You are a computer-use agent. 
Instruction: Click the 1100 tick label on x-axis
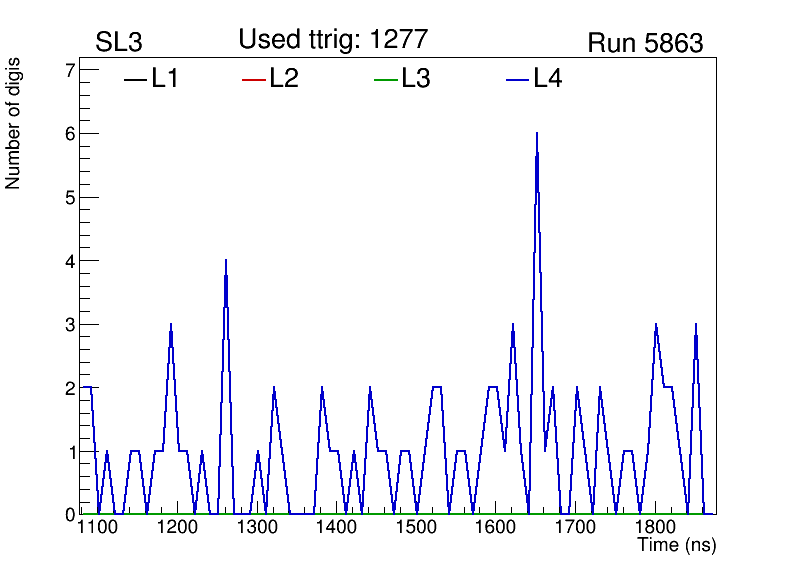click(97, 527)
